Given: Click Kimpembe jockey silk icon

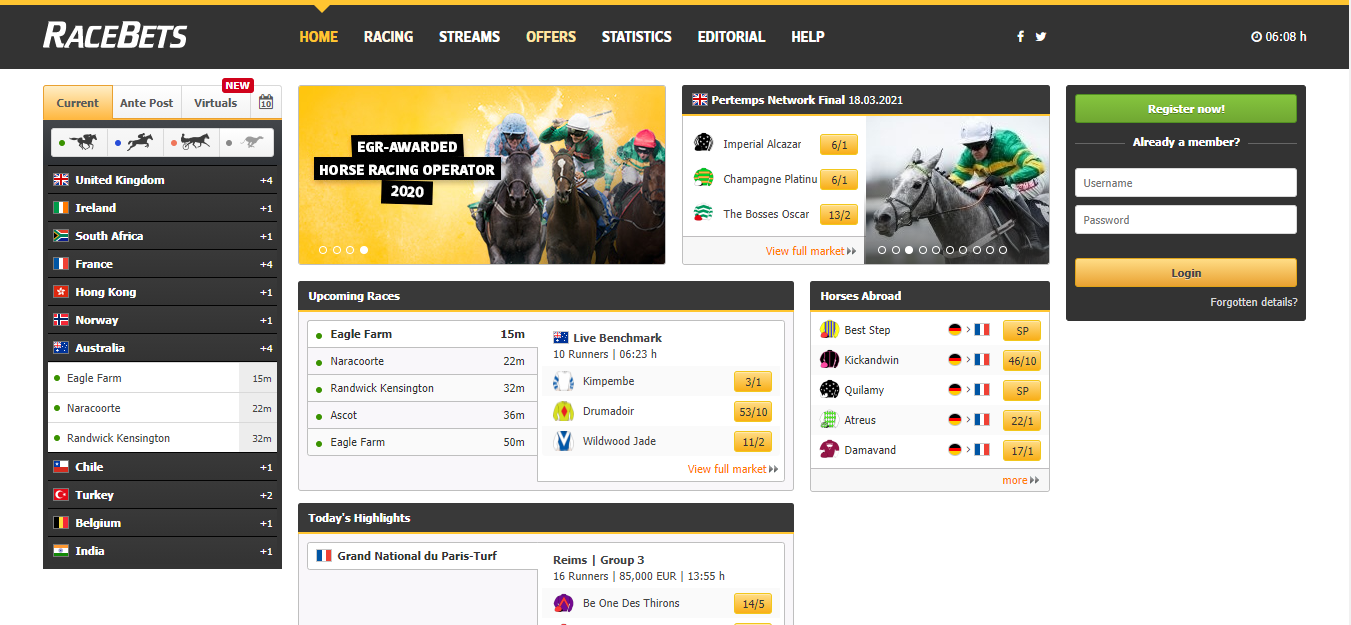Looking at the screenshot, I should click(563, 381).
